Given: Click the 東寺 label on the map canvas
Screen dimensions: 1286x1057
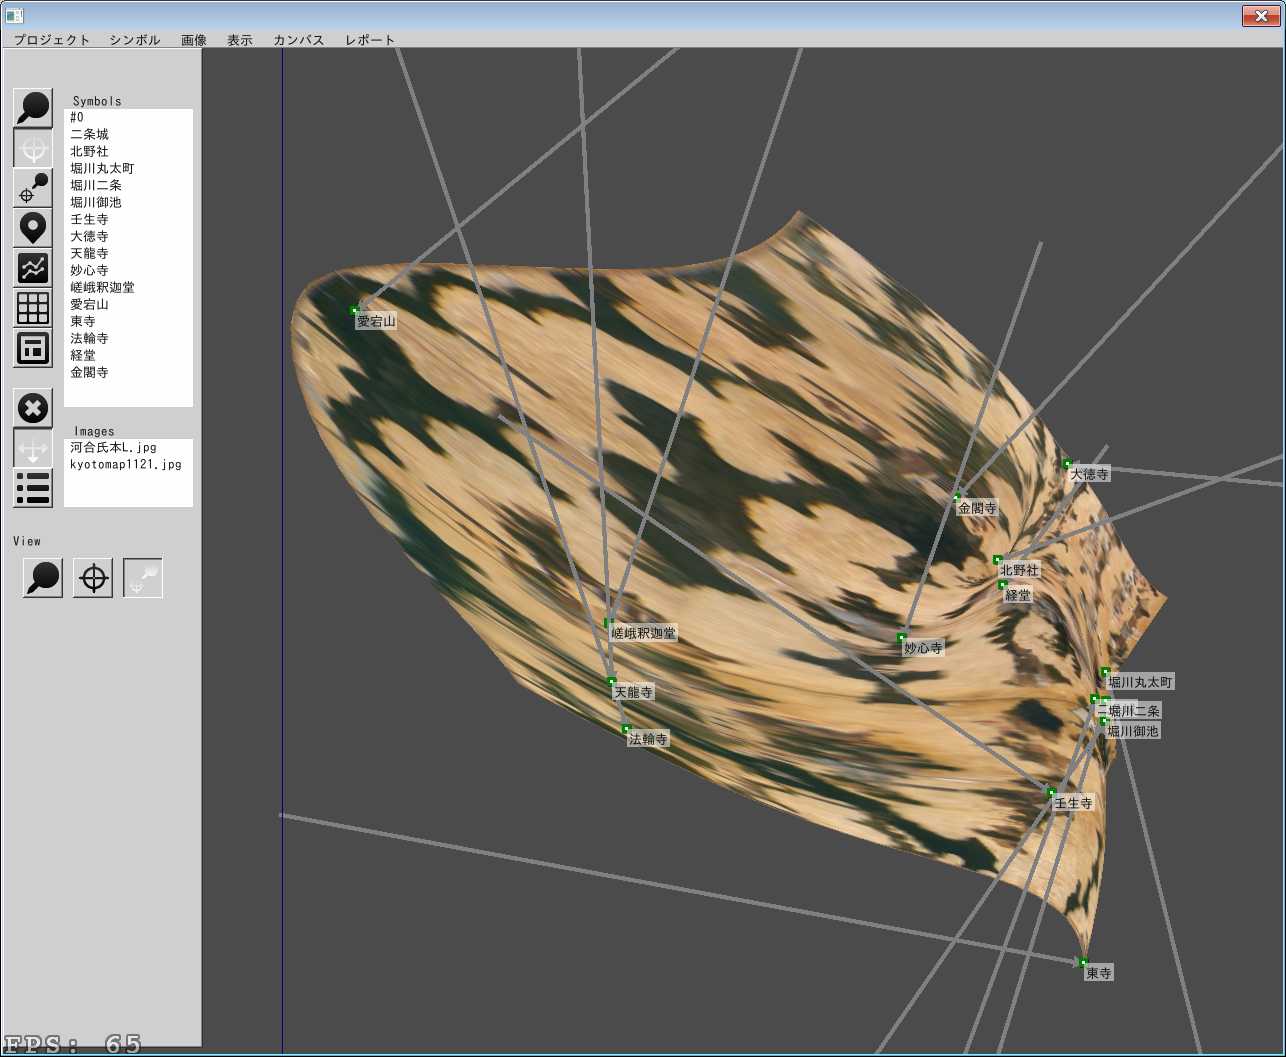Looking at the screenshot, I should pos(1098,973).
